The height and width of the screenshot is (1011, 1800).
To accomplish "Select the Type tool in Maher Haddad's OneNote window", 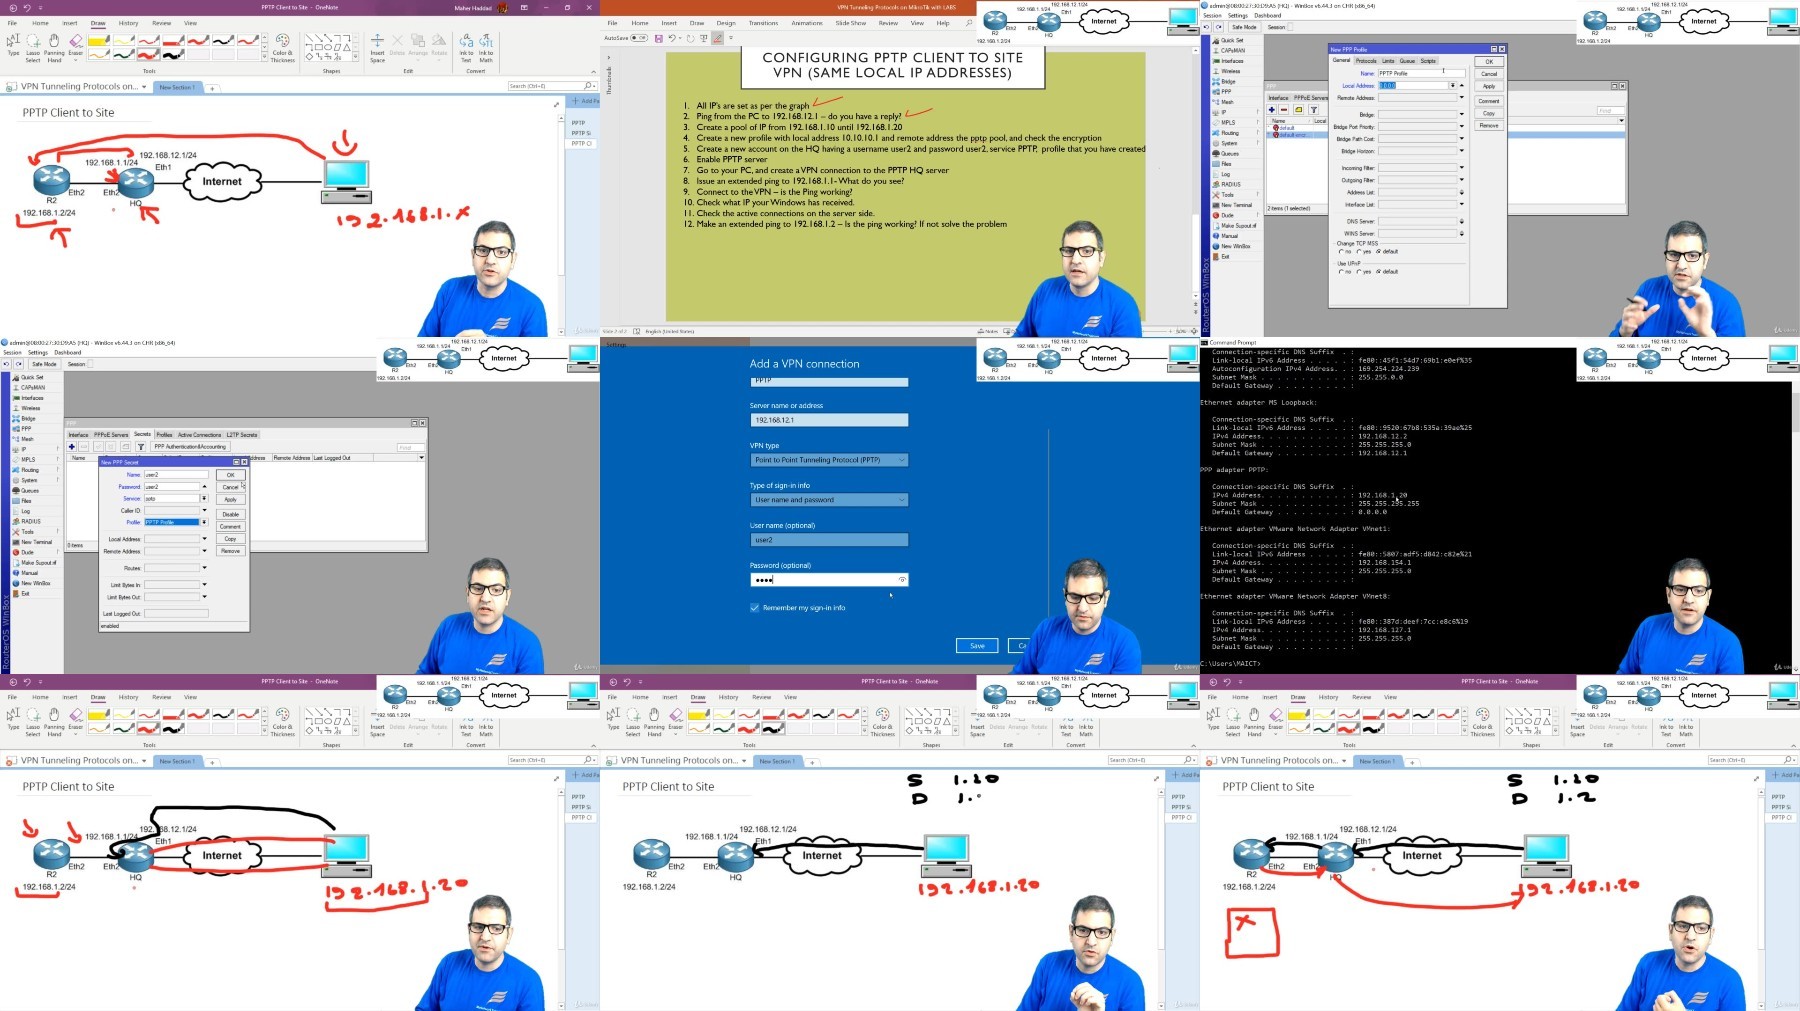I will (13, 45).
